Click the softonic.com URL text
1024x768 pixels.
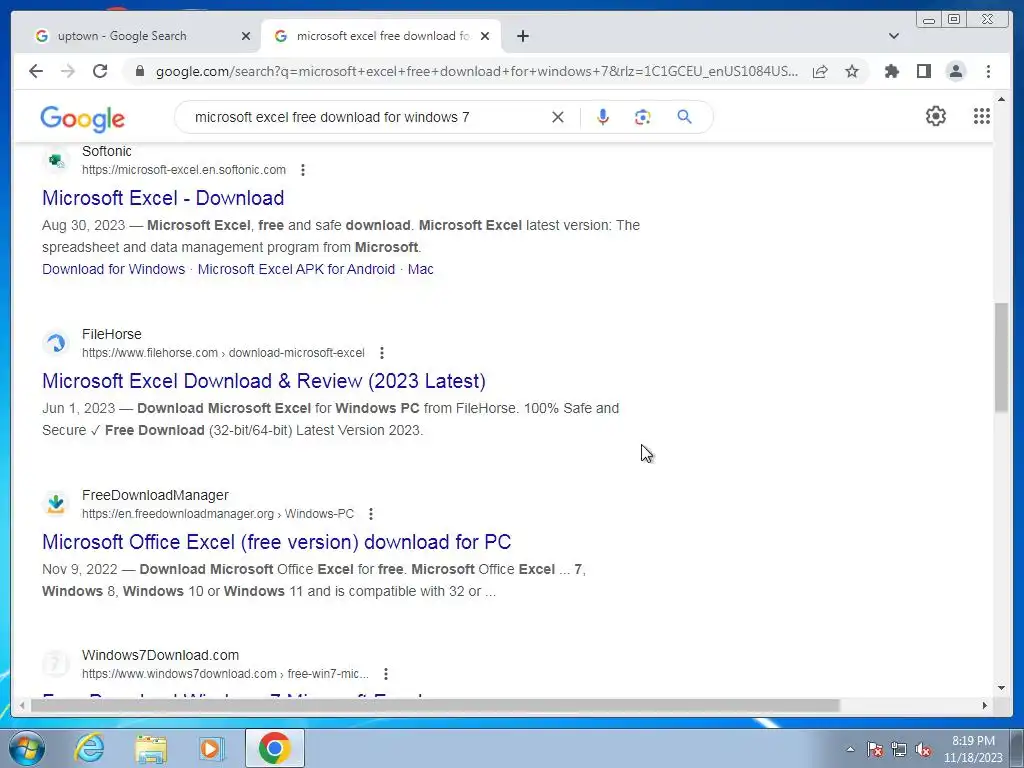(x=184, y=170)
